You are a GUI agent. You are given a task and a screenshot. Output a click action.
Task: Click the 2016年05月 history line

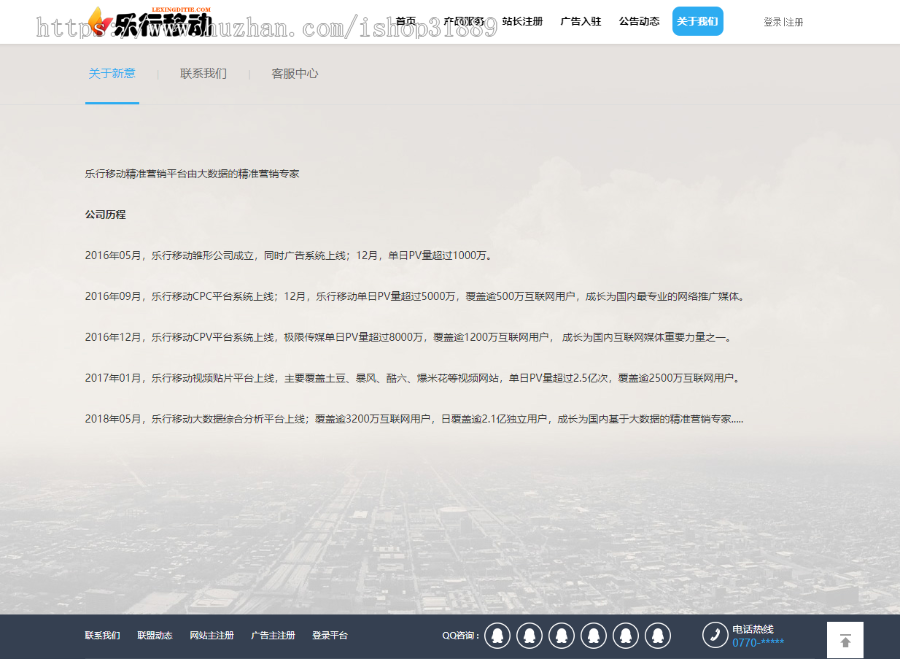click(289, 255)
